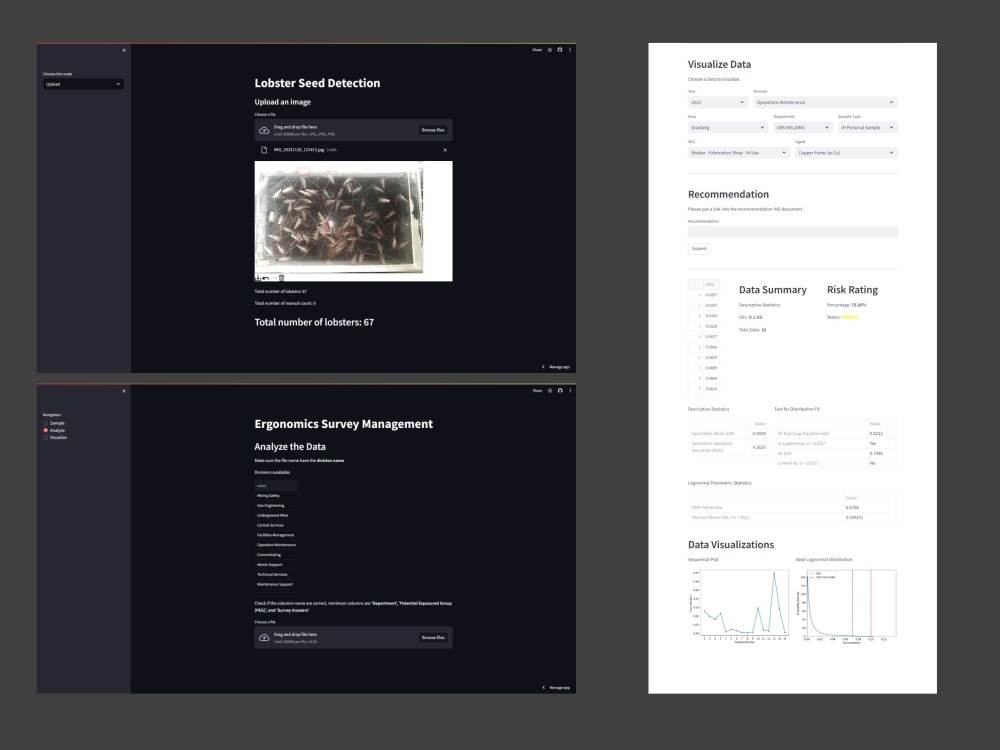The image size is (1000, 750).
Task: Star the Lobster Seed Detection app
Action: 549,49
